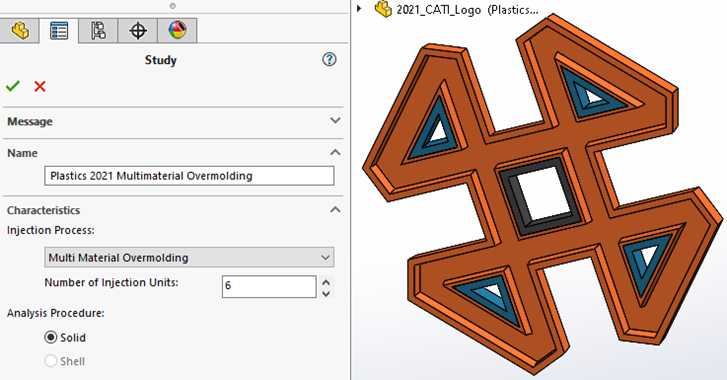Screen dimensions: 727x380
Task: Expand the 2021_CATI_Logo tree node
Action: 359,8
